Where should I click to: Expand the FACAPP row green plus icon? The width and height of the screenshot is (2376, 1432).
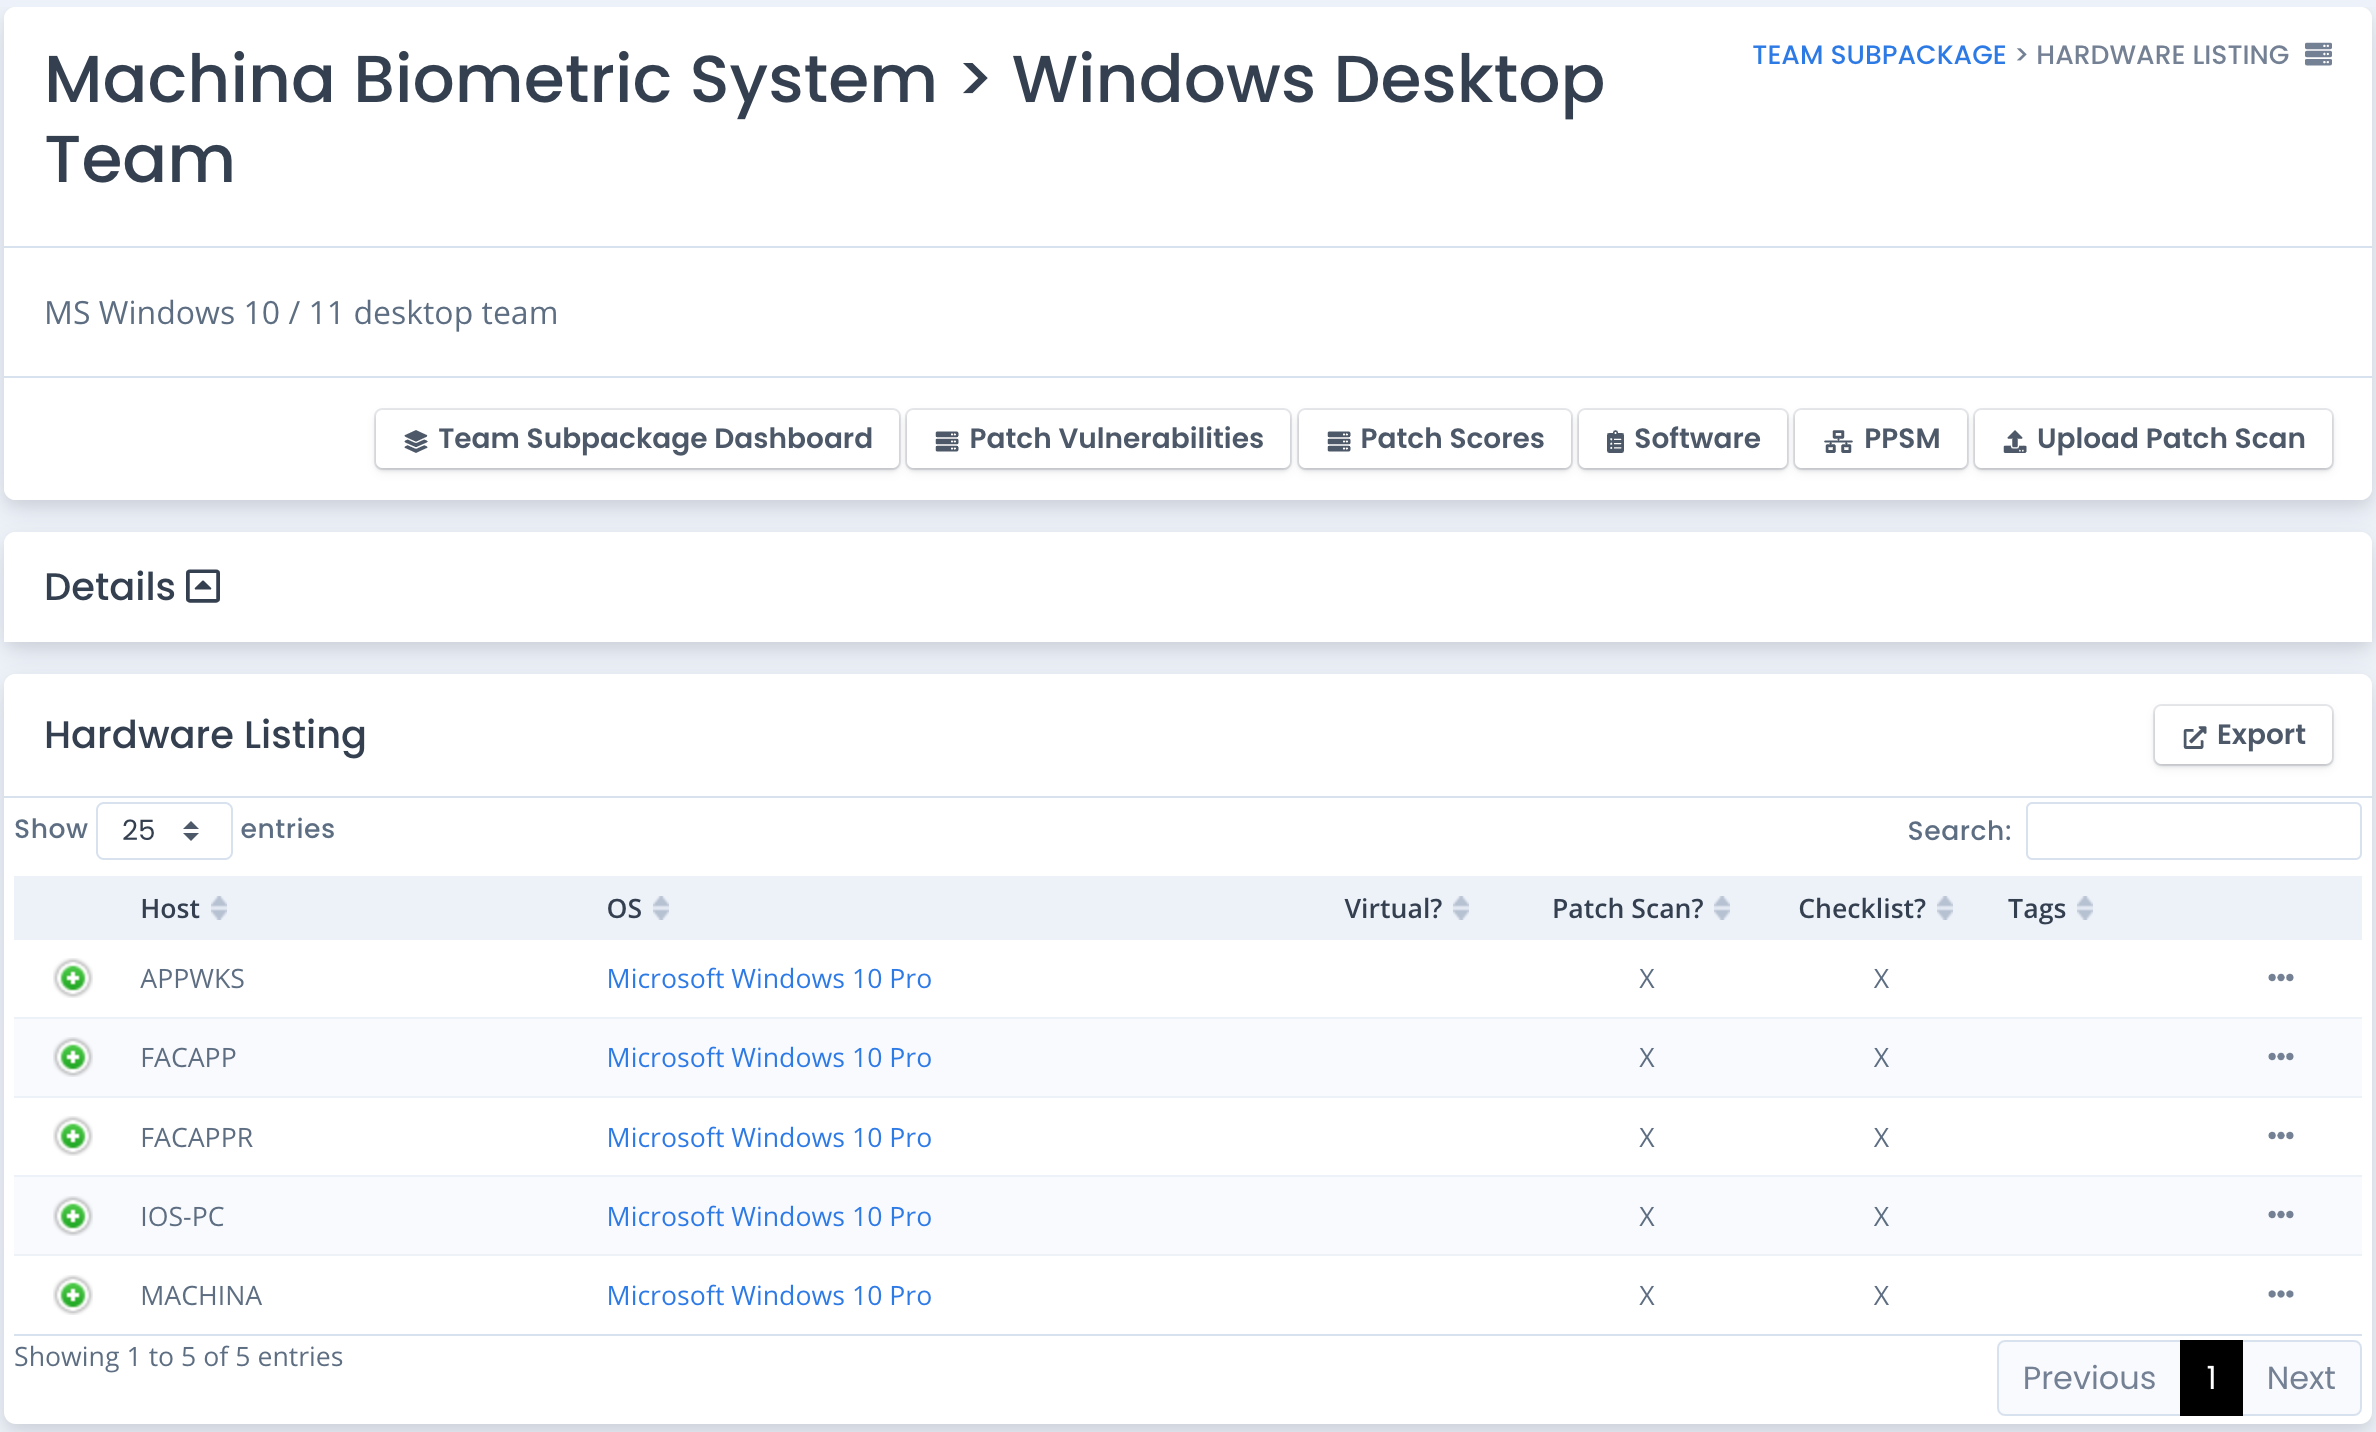point(73,1057)
